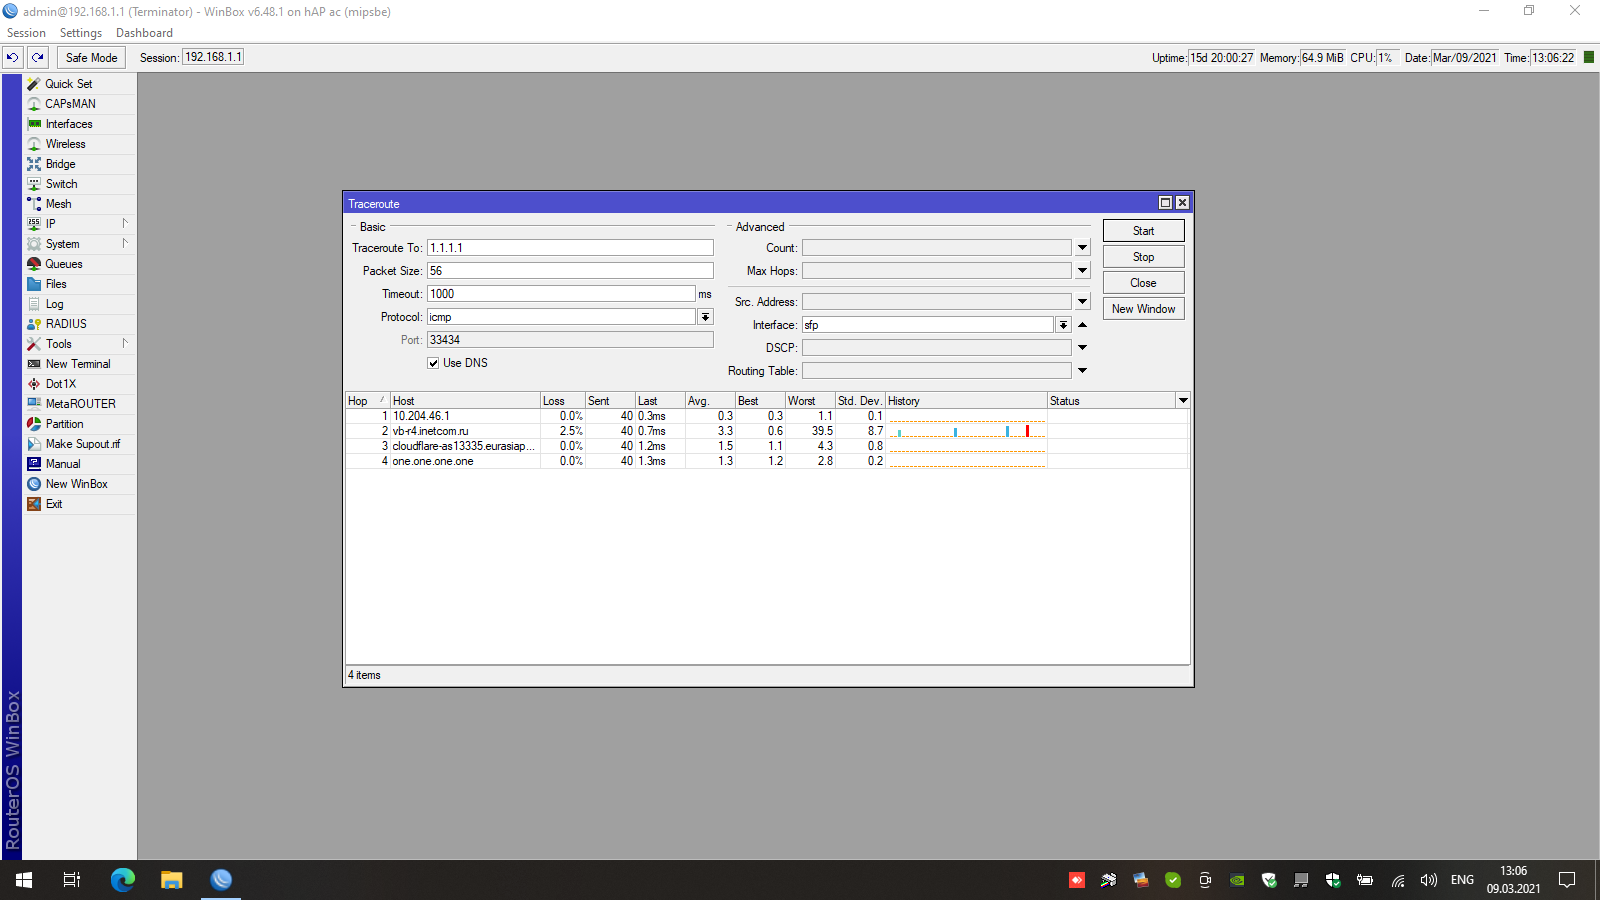Open the Windows Start menu
1600x900 pixels.
[x=24, y=880]
